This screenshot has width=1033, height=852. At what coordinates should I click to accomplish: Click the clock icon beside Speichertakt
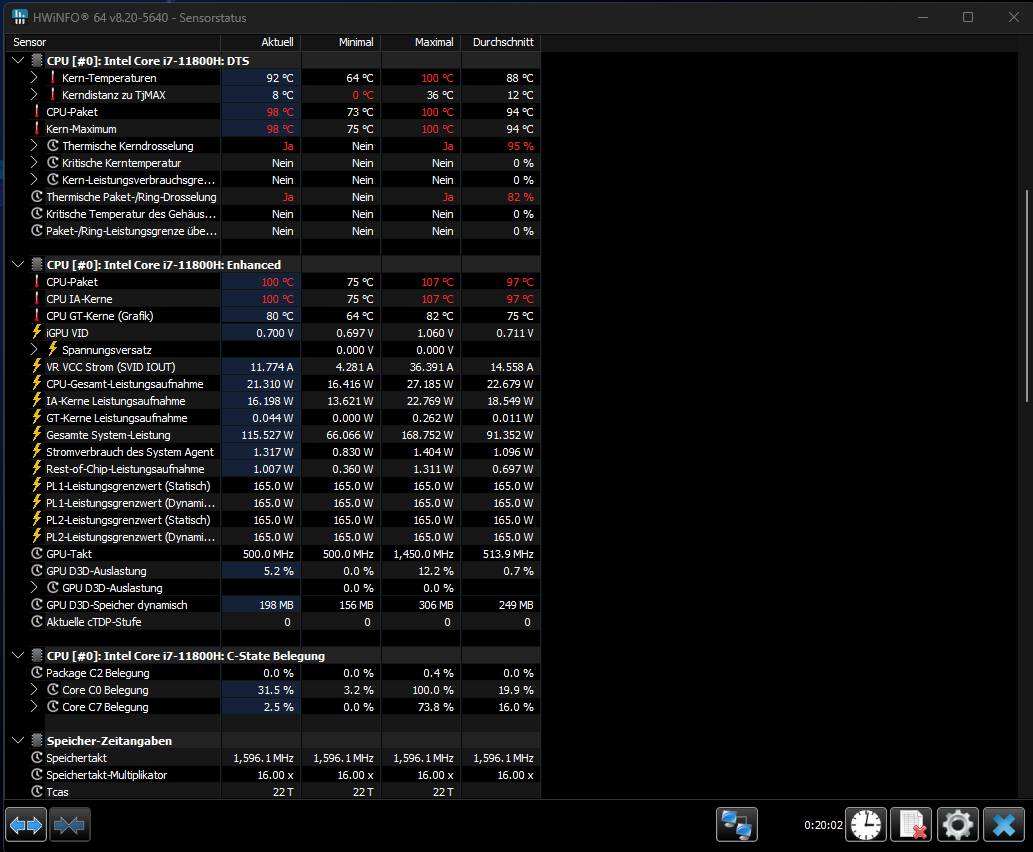pos(37,758)
